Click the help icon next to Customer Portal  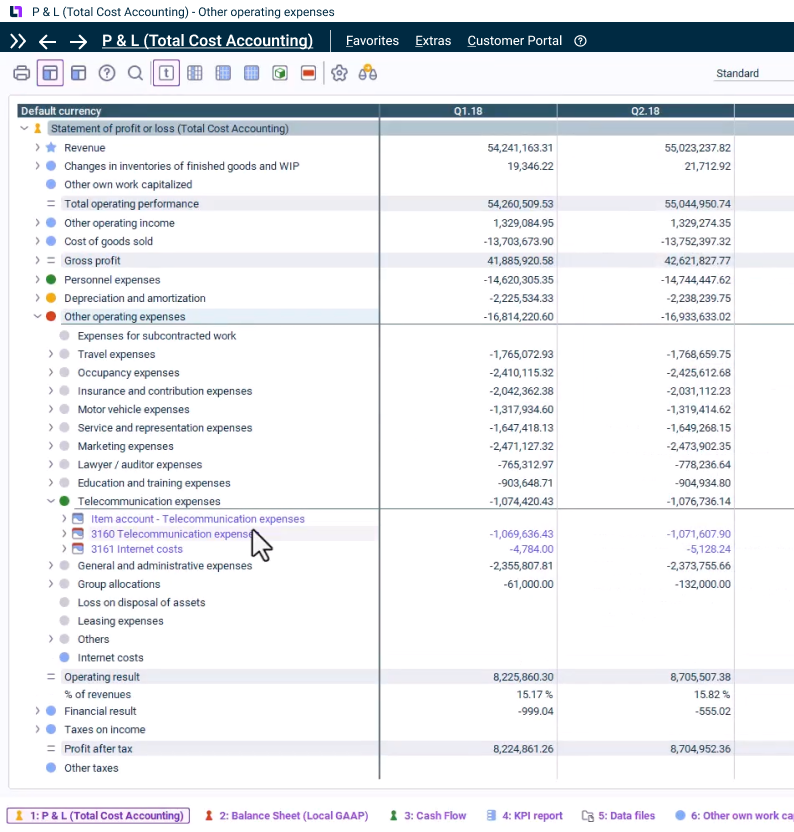coord(581,41)
